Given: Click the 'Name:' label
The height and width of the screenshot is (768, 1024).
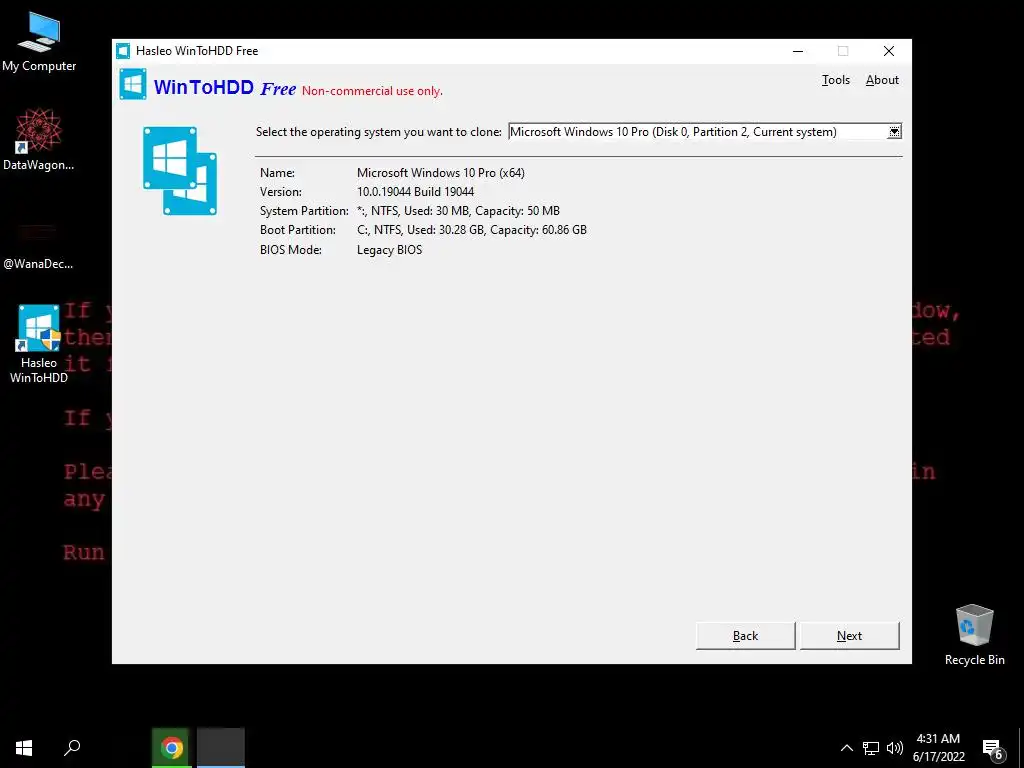Looking at the screenshot, I should click(x=278, y=173).
